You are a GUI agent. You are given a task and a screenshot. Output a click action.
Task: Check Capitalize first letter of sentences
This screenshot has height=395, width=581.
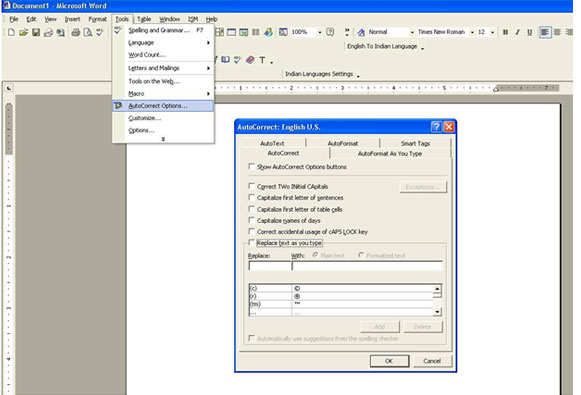(252, 198)
